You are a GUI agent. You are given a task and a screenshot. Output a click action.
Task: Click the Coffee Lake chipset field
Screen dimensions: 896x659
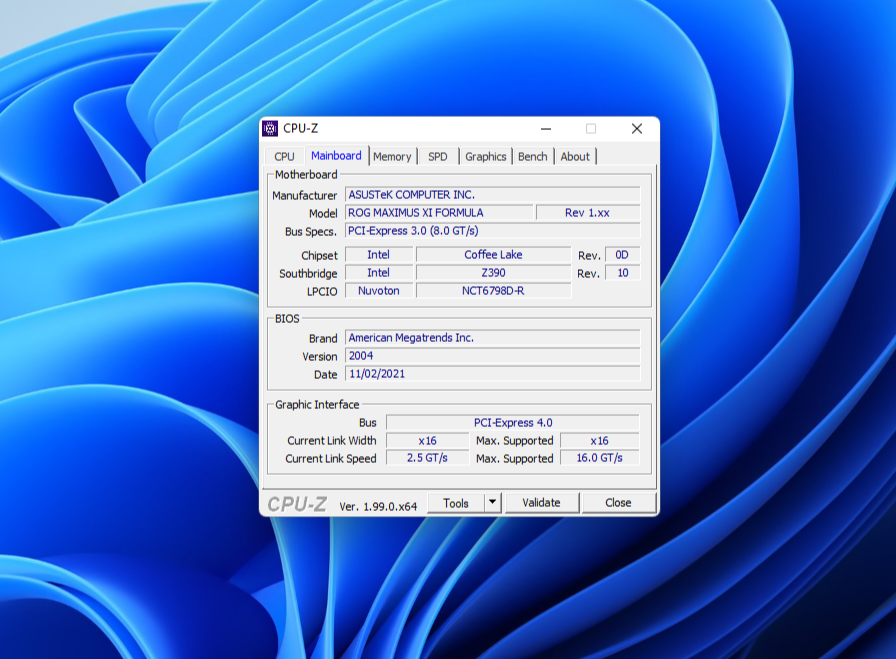[493, 254]
